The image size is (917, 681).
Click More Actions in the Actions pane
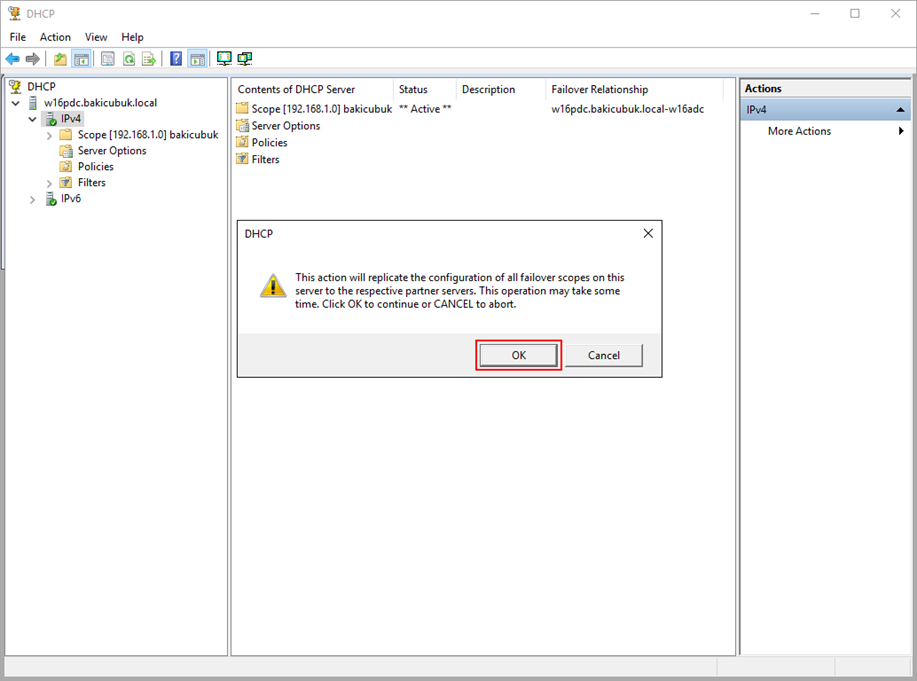tap(799, 131)
